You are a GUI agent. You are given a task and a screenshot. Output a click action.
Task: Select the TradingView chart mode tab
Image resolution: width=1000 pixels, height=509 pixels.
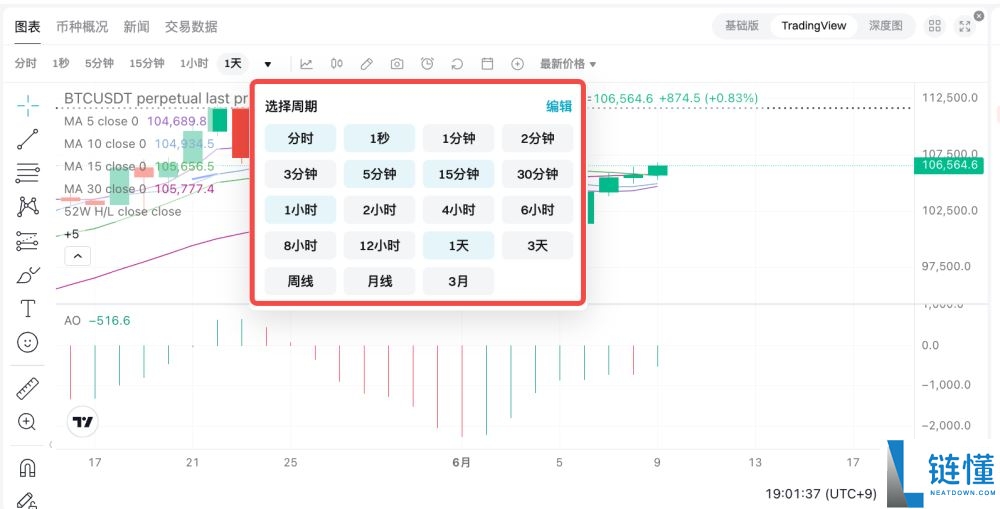pyautogui.click(x=814, y=26)
